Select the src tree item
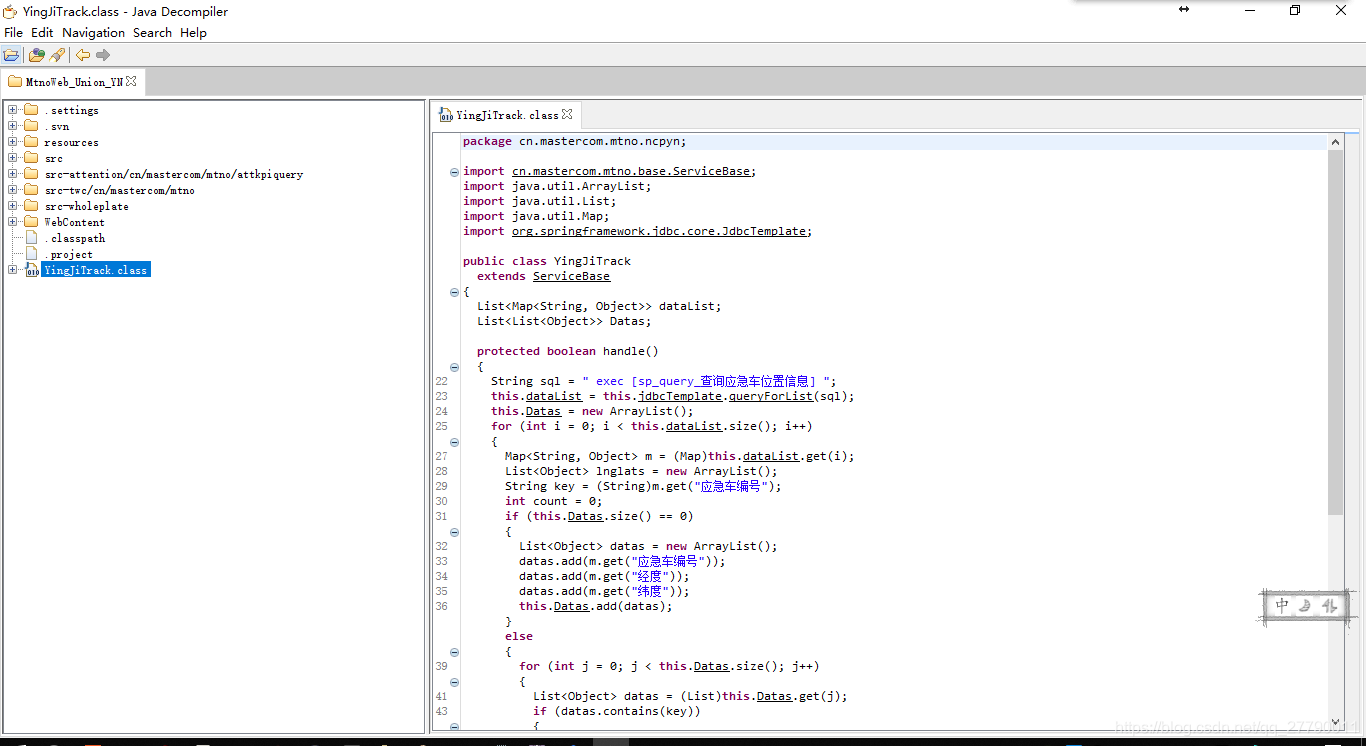Viewport: 1366px width, 746px height. (53, 158)
